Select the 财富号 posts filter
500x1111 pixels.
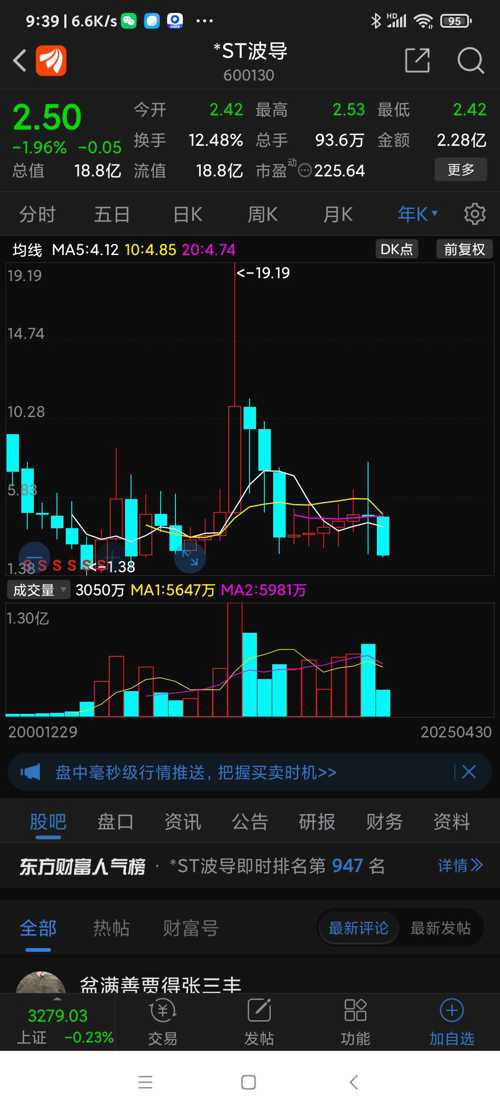point(191,927)
